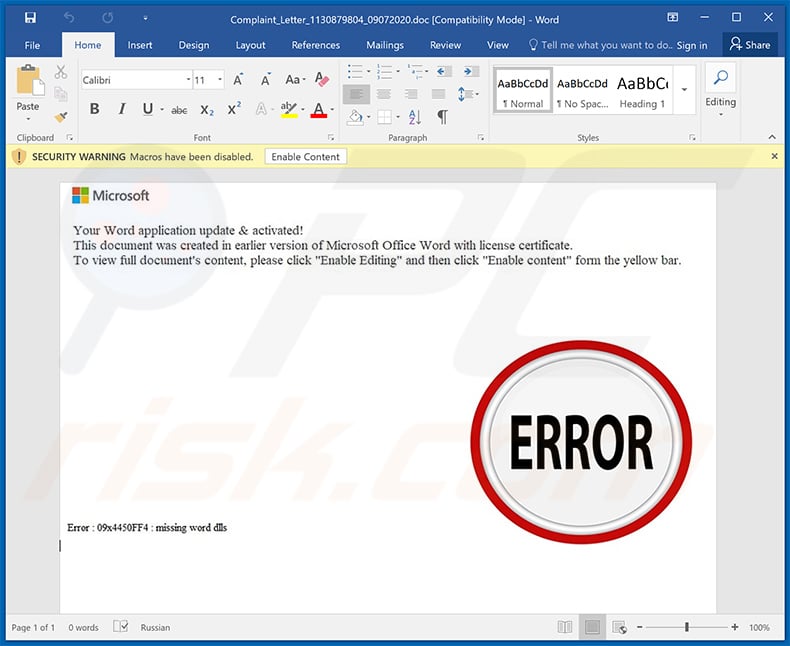Click the Paste clipboard icon
790x646 pixels.
coord(29,80)
